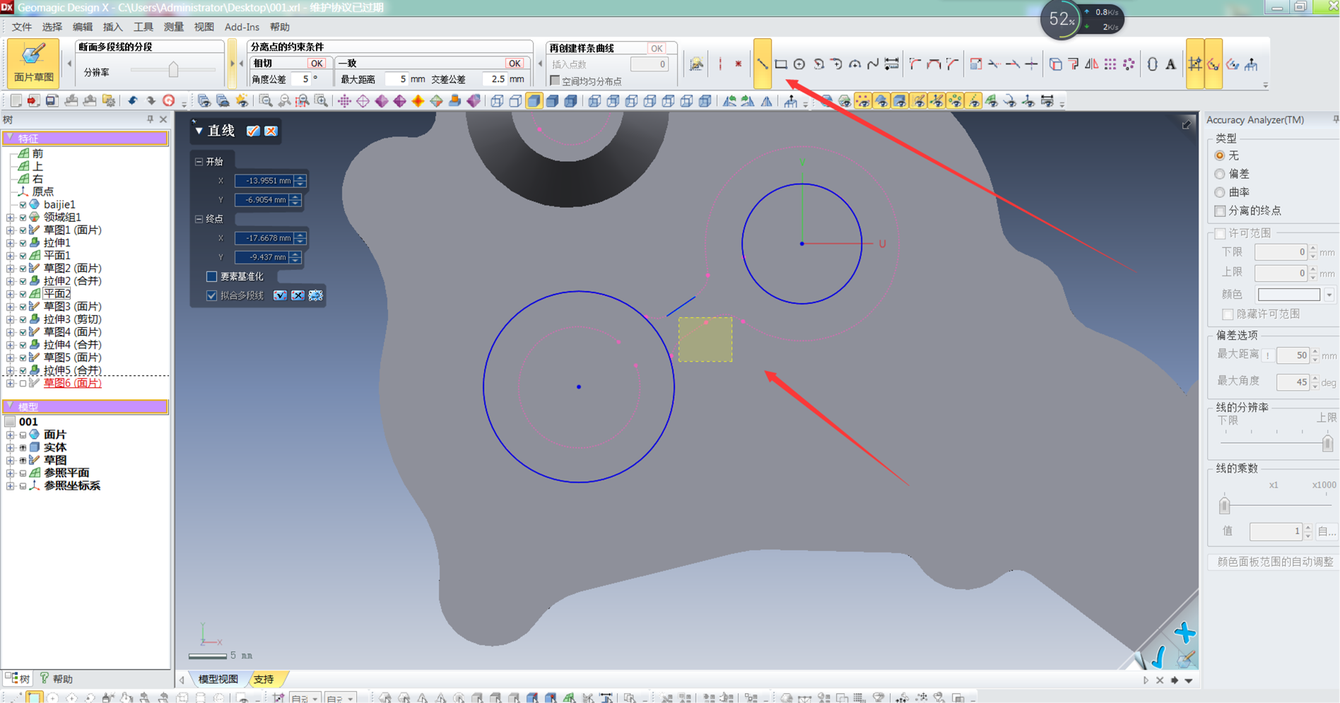Activate the shaded view mode icon

[533, 101]
